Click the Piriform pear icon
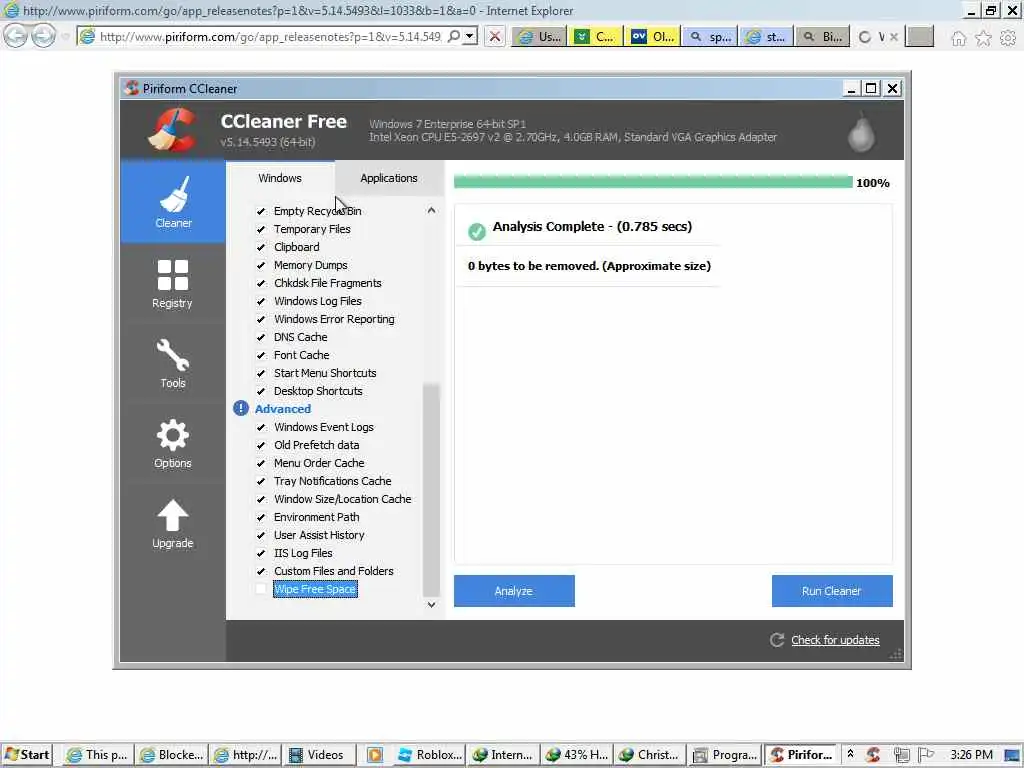This screenshot has width=1024, height=768. click(861, 133)
